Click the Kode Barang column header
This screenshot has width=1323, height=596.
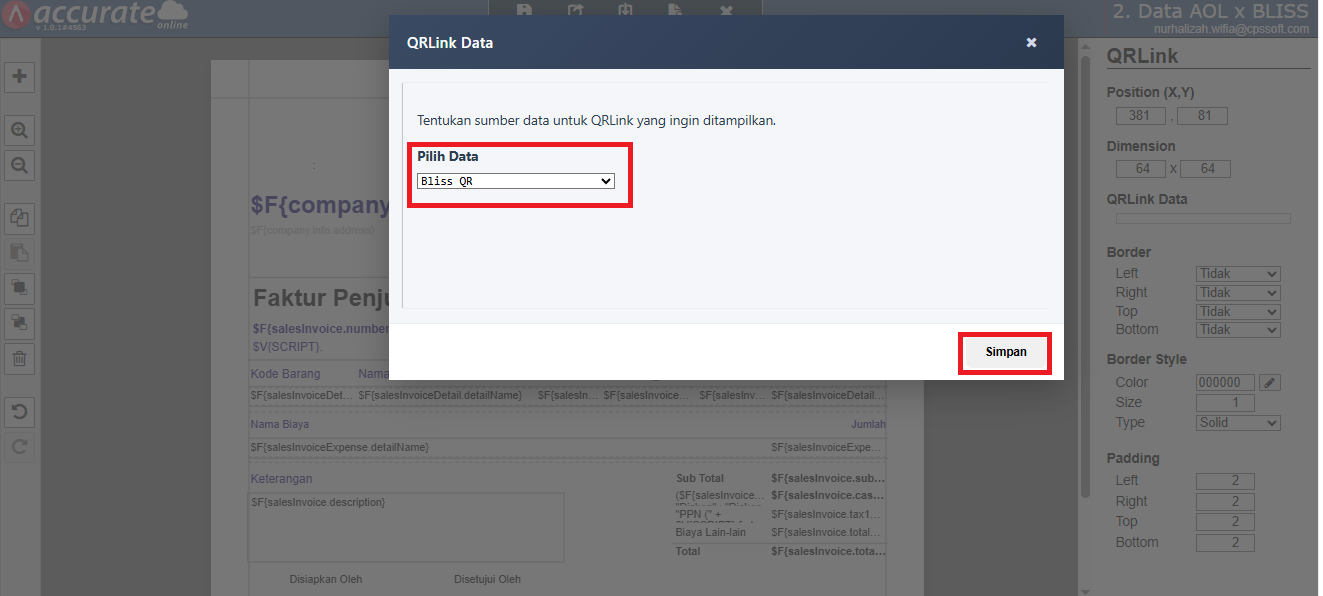click(x=285, y=374)
